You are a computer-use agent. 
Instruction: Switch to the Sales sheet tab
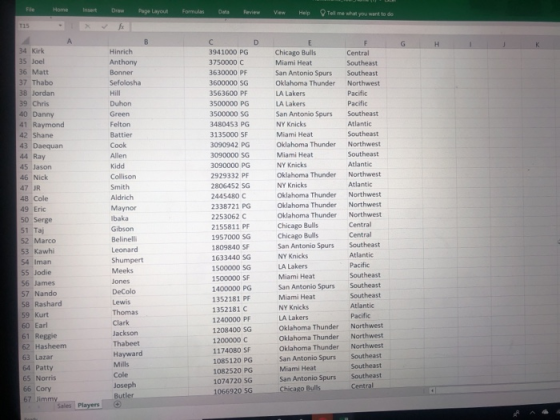point(64,405)
